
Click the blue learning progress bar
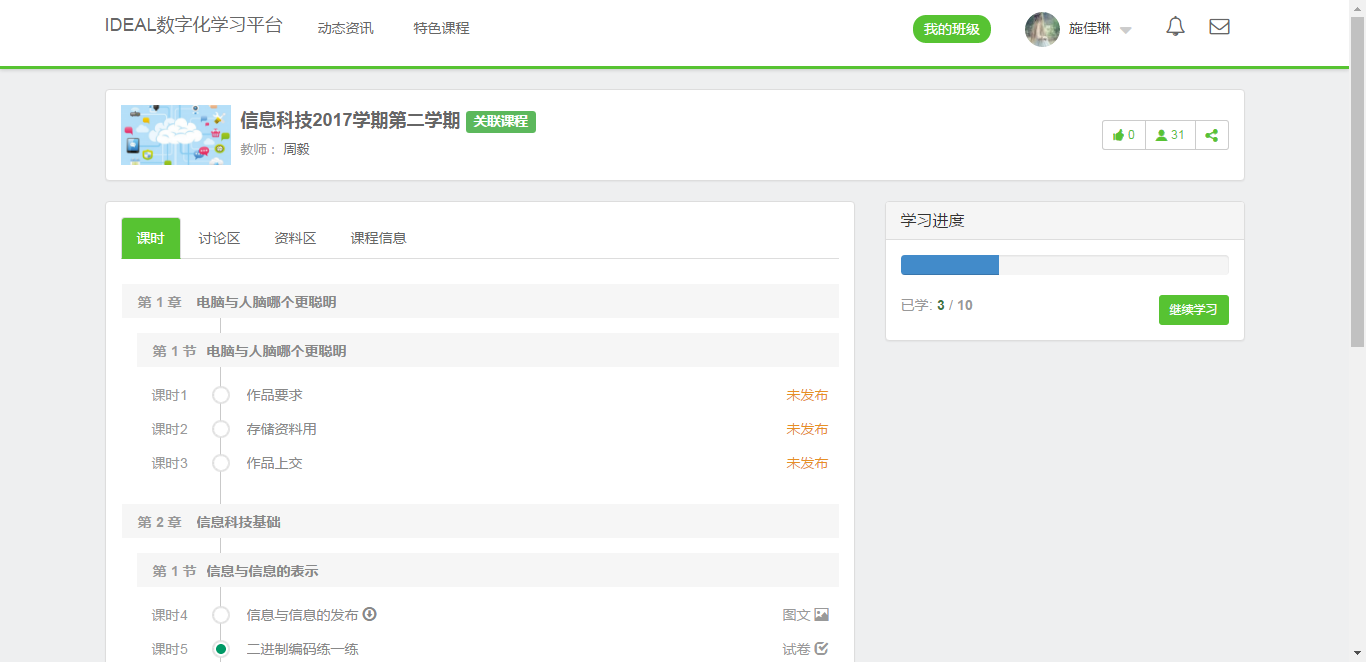tap(950, 265)
